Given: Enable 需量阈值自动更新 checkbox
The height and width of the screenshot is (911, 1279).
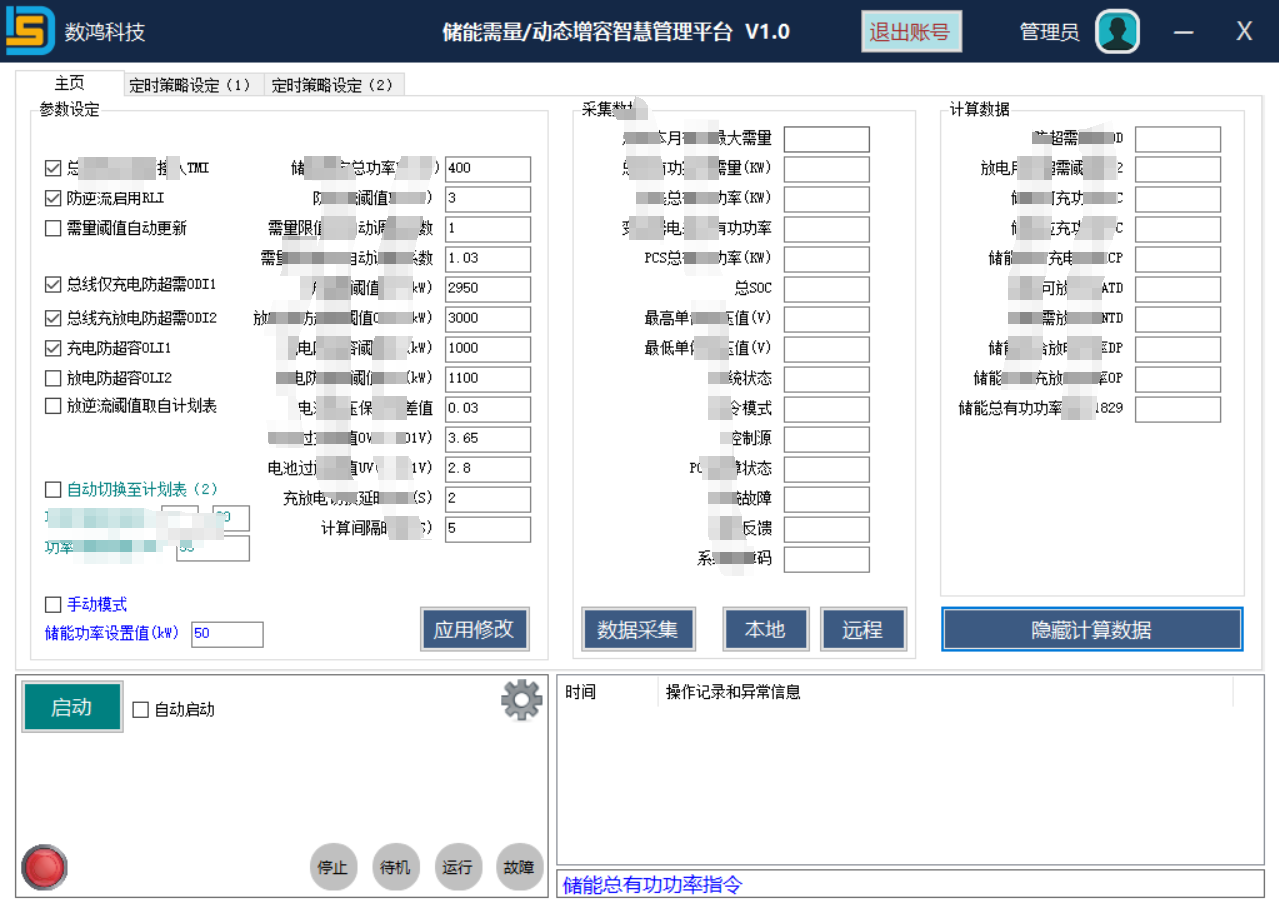Looking at the screenshot, I should [54, 229].
